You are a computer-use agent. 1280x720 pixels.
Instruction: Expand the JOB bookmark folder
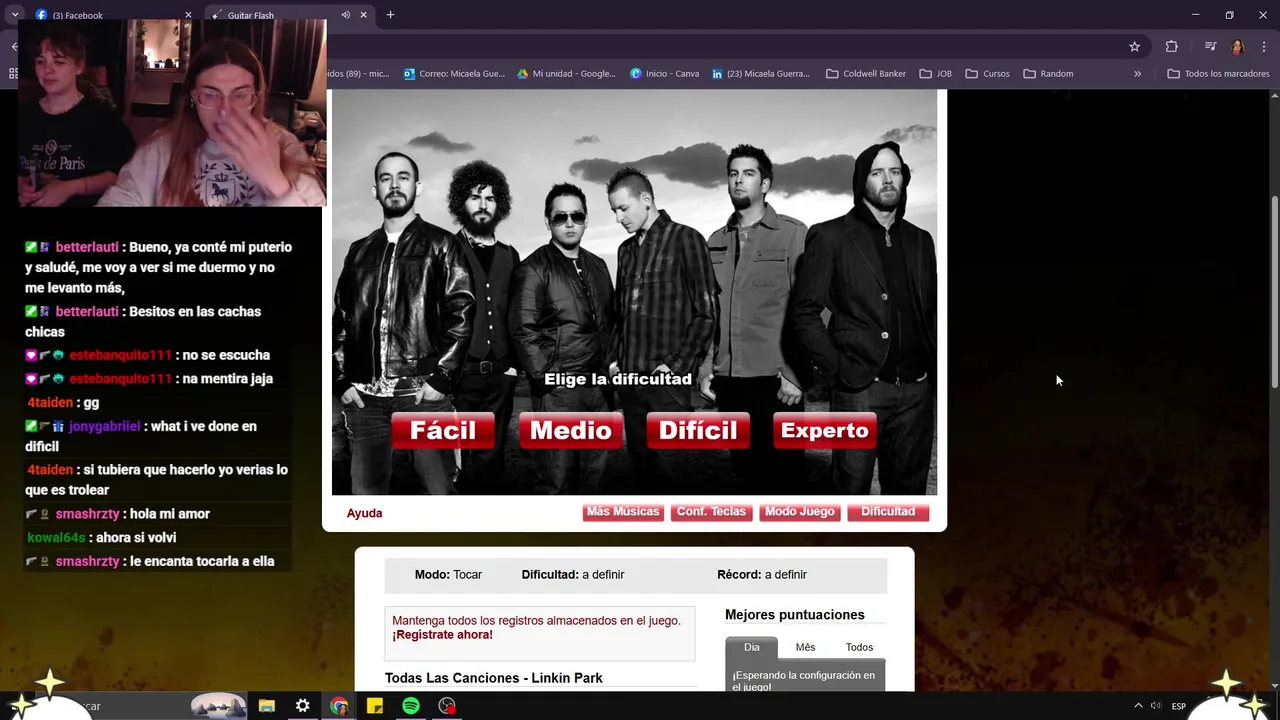tap(935, 73)
